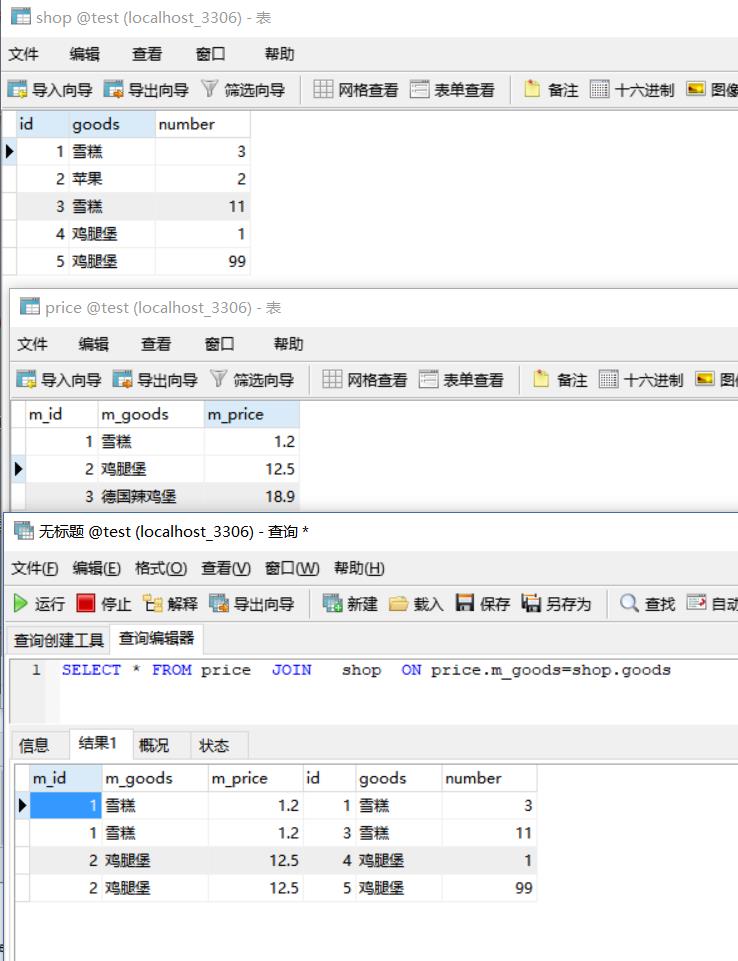Click the Explain (解释) query icon
Screen dimensions: 738x961
tap(153, 603)
